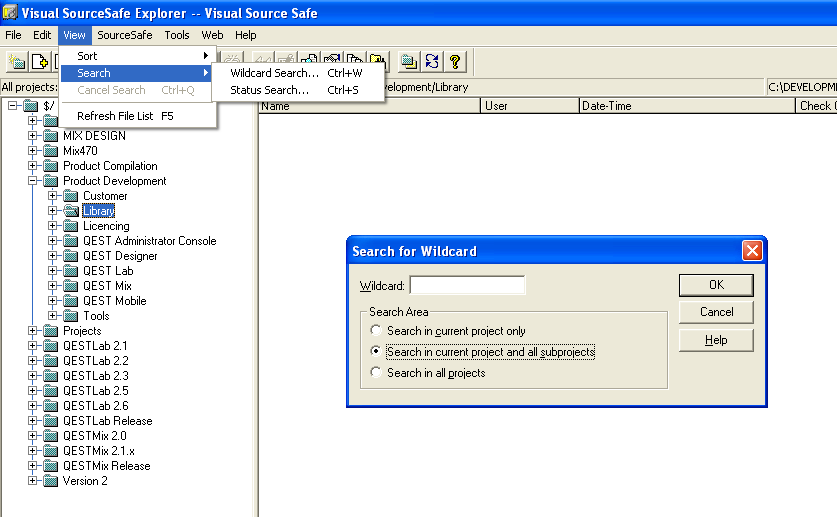Click the folder icon next to Projects
The height and width of the screenshot is (517, 837).
pyautogui.click(x=51, y=331)
